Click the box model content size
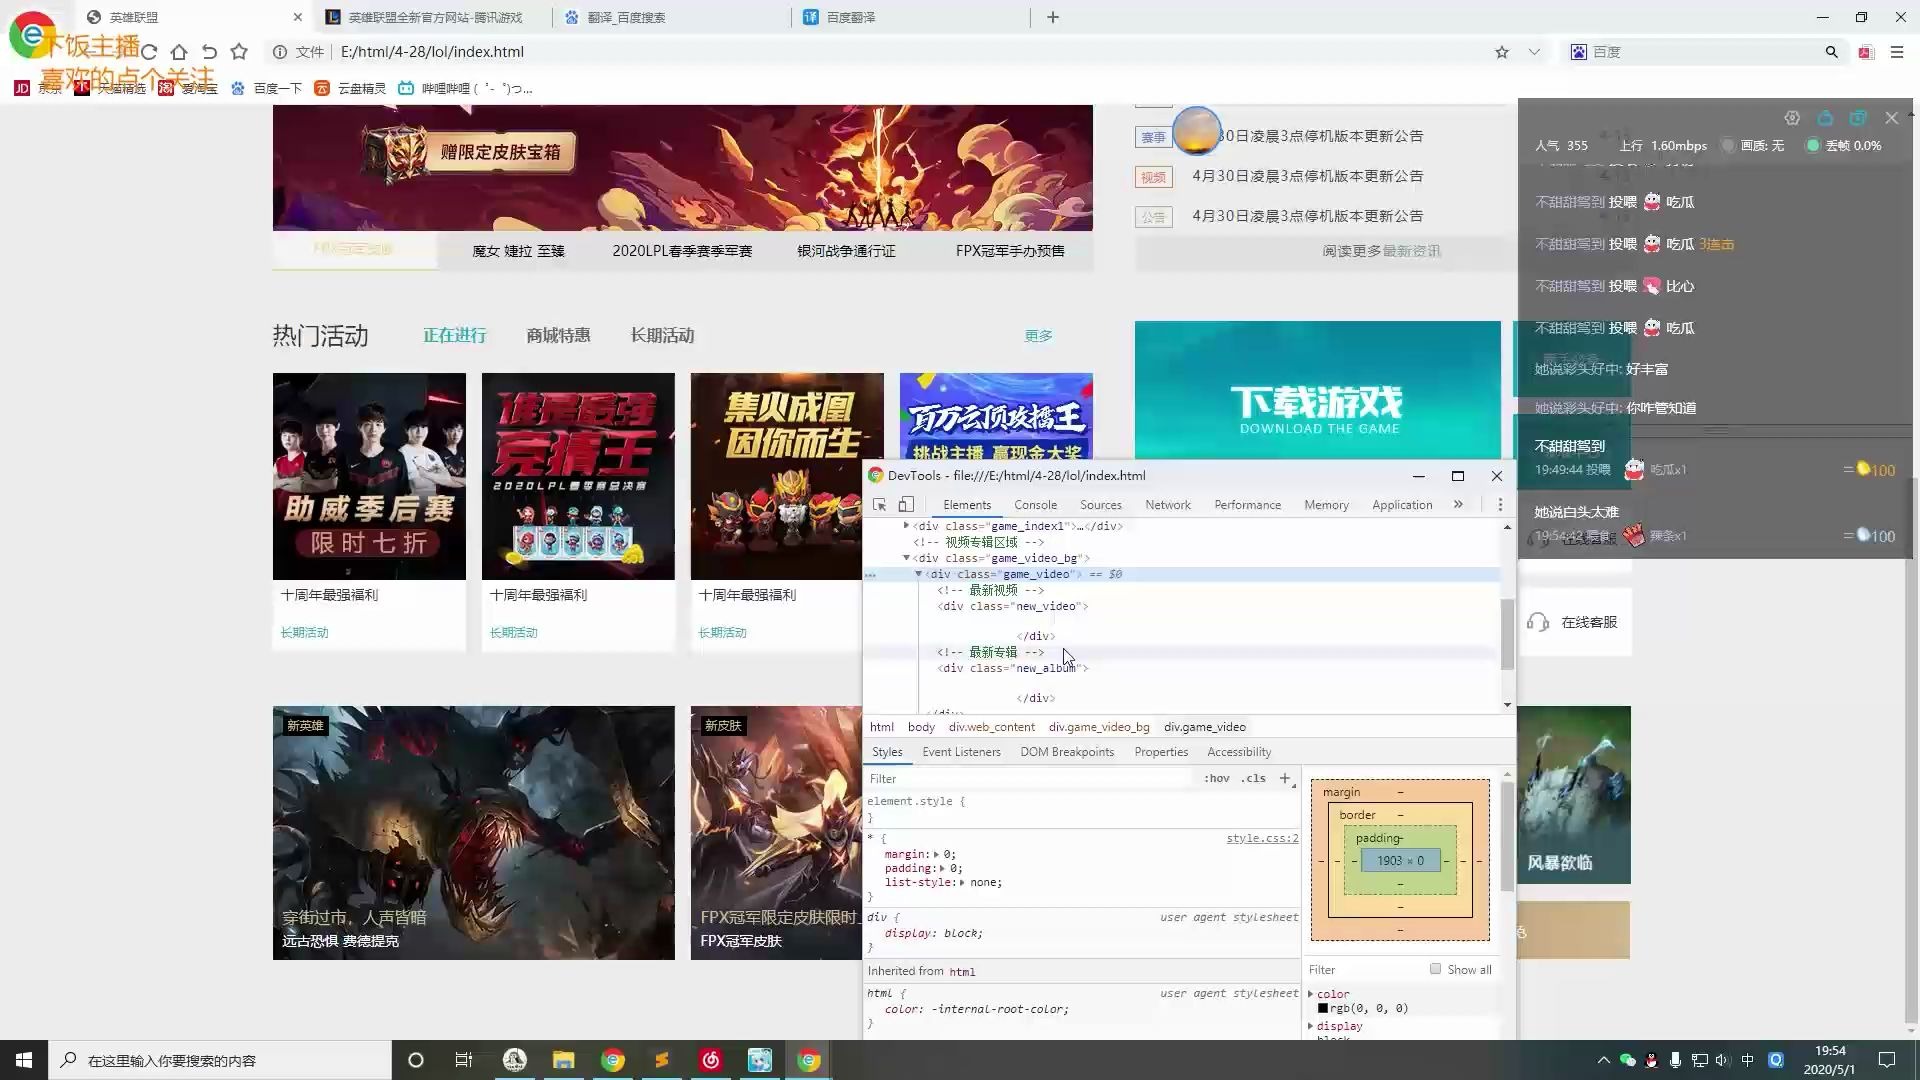 tap(1399, 860)
